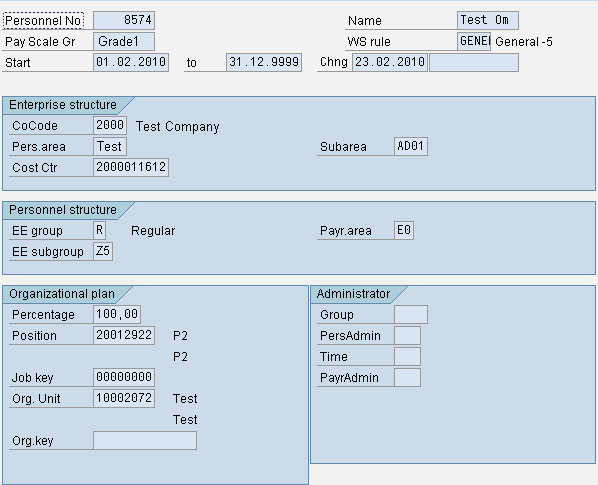
Task: Select the Position field 20012922
Action: [124, 335]
